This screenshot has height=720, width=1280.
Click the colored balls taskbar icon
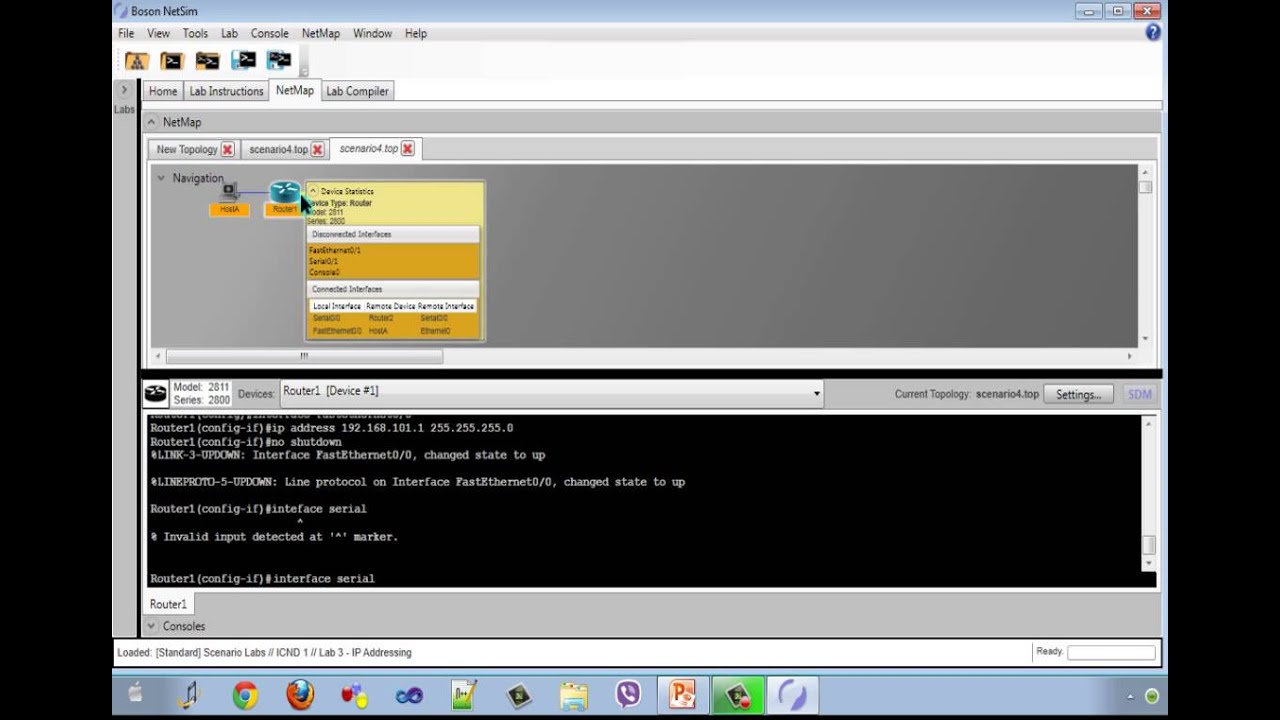354,695
